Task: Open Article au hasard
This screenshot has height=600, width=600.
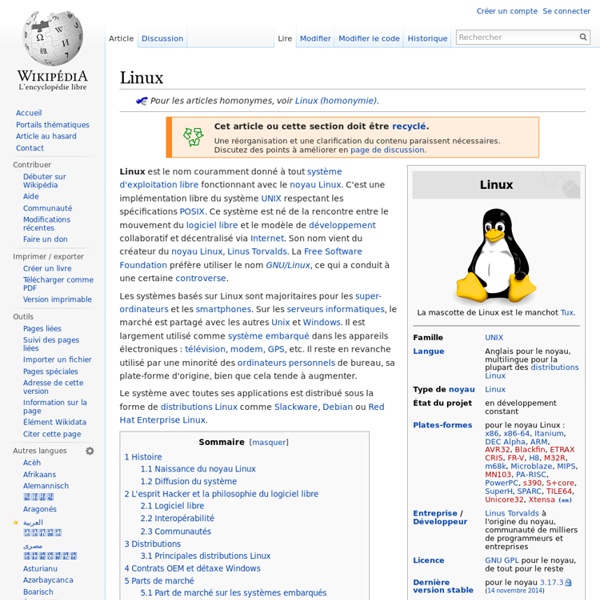Action: [x=46, y=136]
